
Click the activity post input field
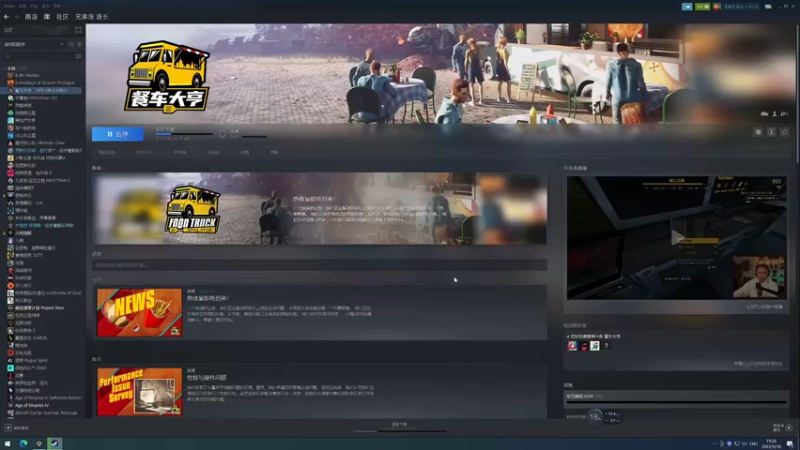(x=319, y=265)
